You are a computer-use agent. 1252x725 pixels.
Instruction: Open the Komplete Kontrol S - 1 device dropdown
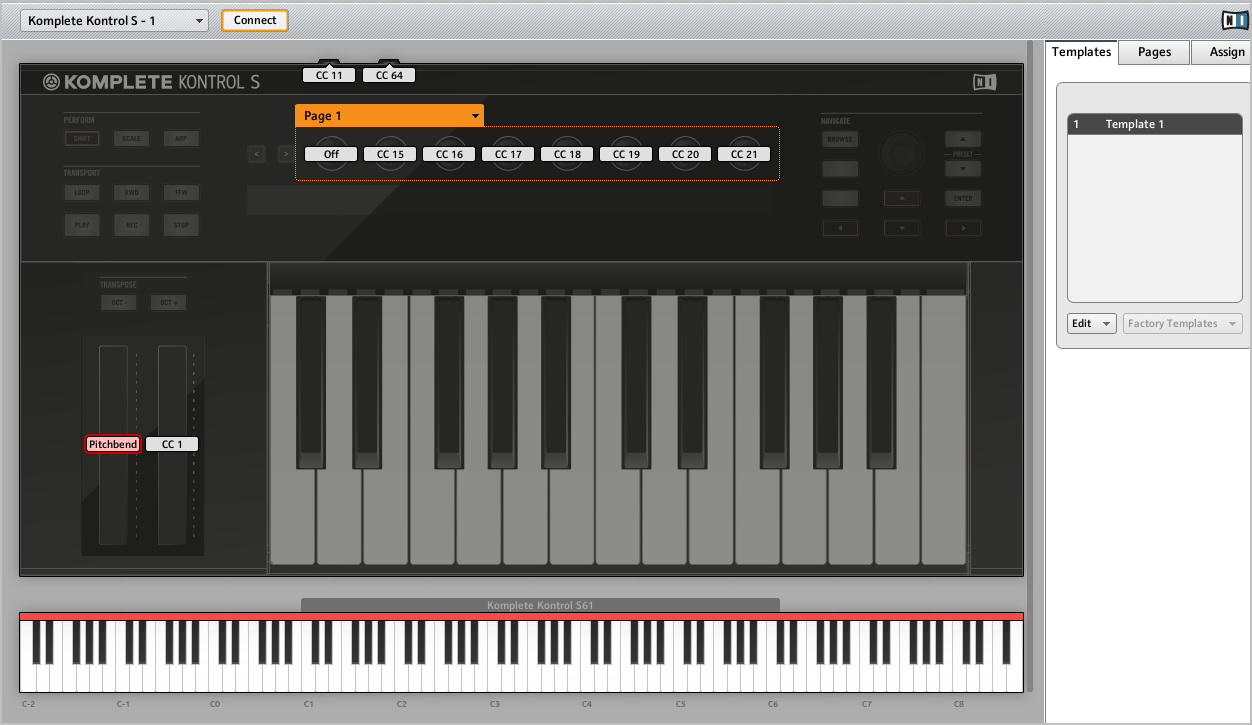pos(114,21)
